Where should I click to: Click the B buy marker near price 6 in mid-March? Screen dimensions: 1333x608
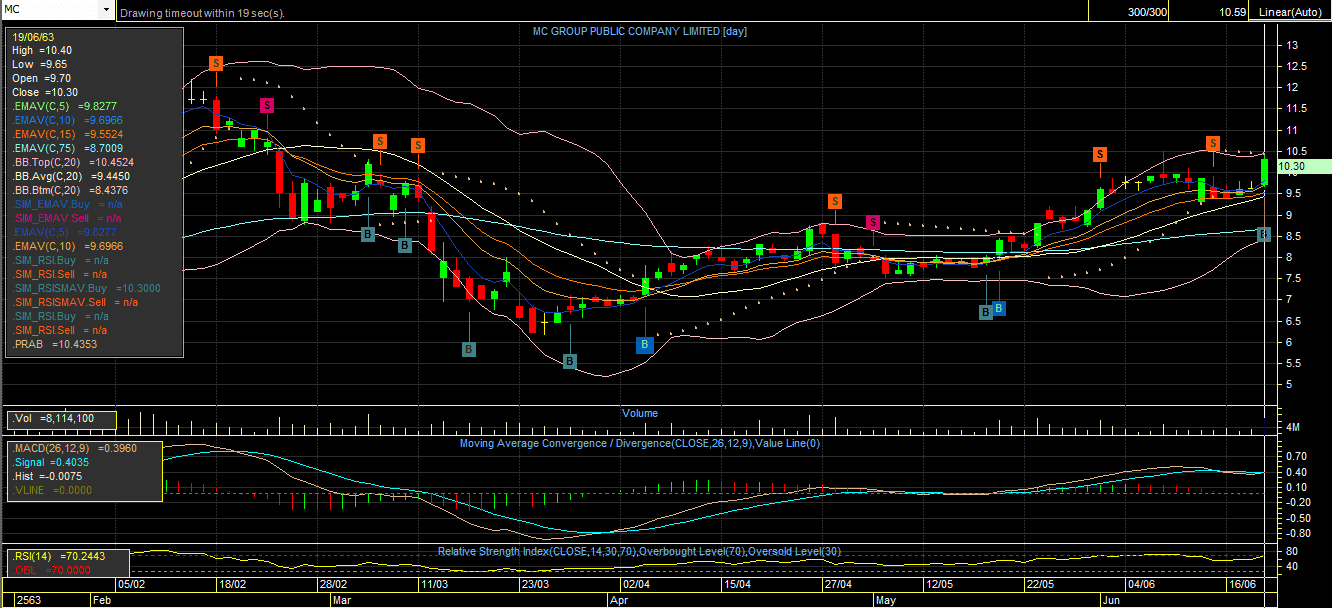point(469,349)
